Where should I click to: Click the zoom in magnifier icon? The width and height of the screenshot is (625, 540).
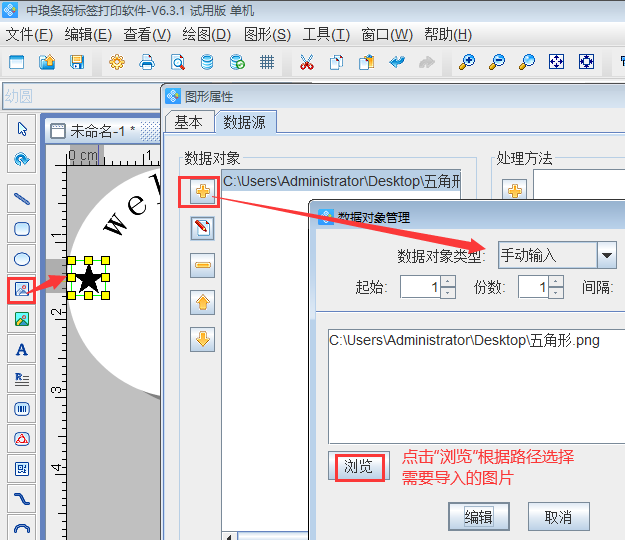(466, 63)
